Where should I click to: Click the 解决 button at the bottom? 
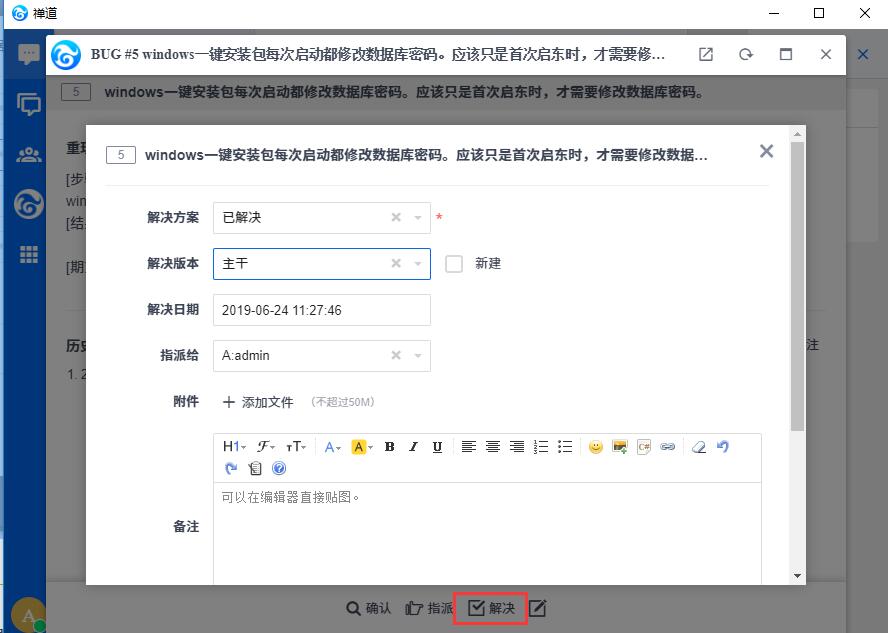pyautogui.click(x=491, y=608)
